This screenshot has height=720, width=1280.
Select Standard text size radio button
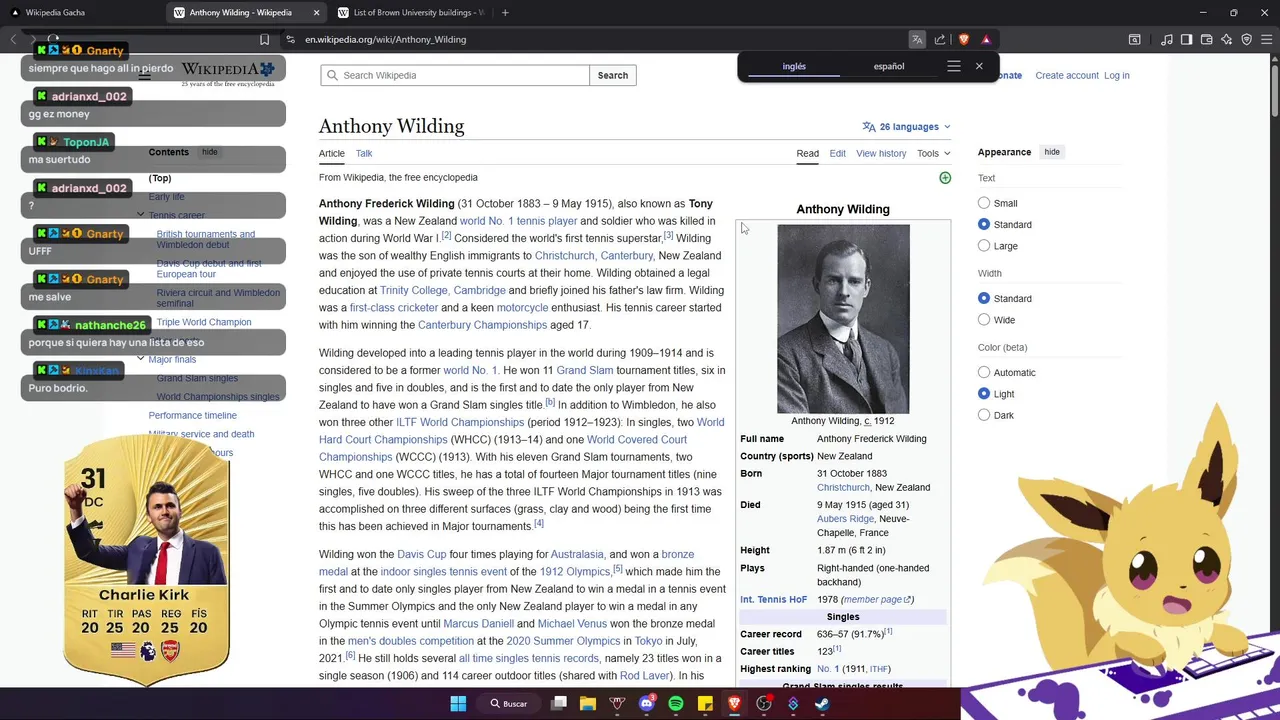[984, 224]
